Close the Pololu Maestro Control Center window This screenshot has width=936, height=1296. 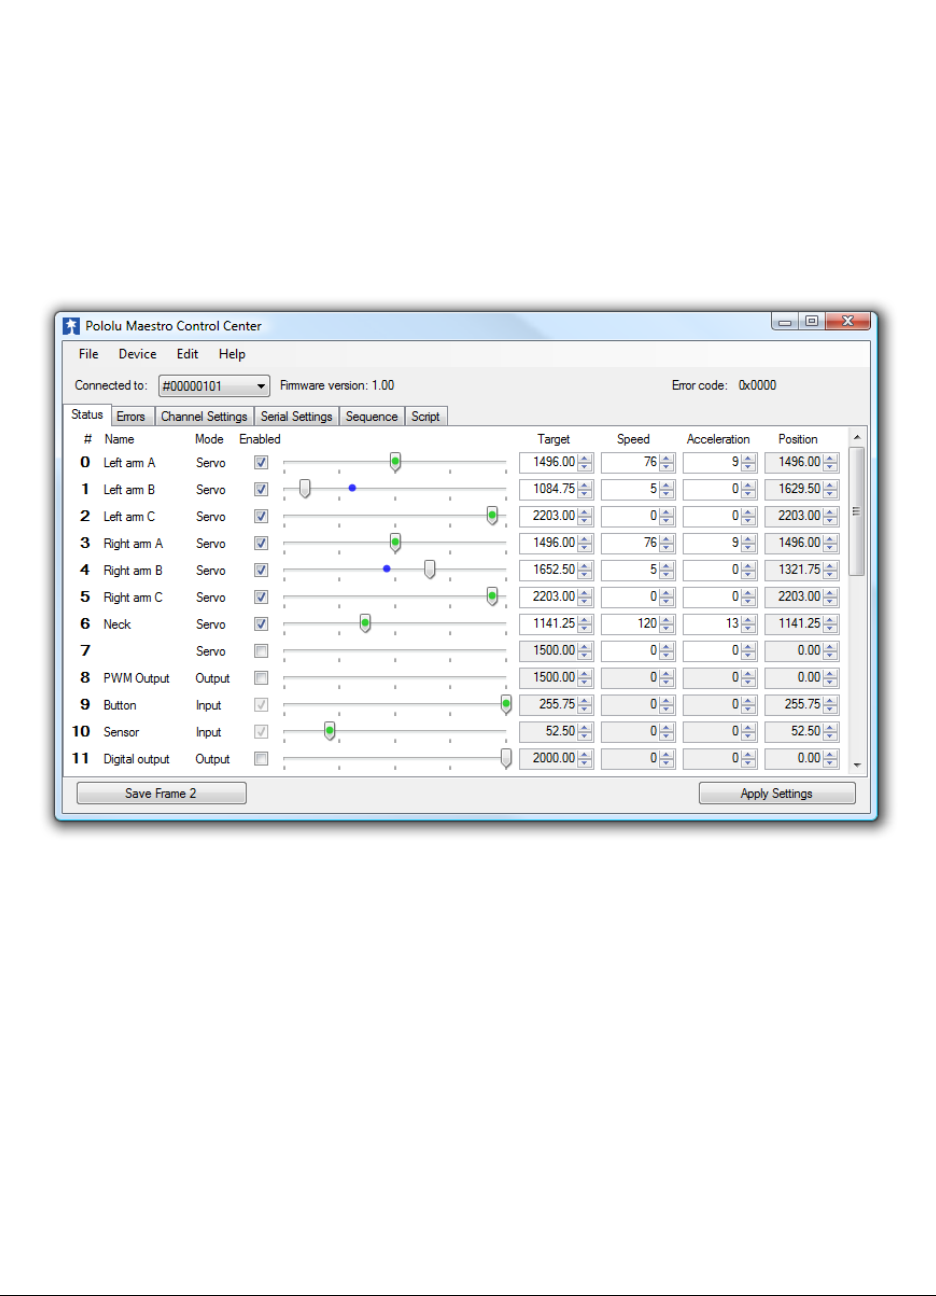pyautogui.click(x=848, y=322)
